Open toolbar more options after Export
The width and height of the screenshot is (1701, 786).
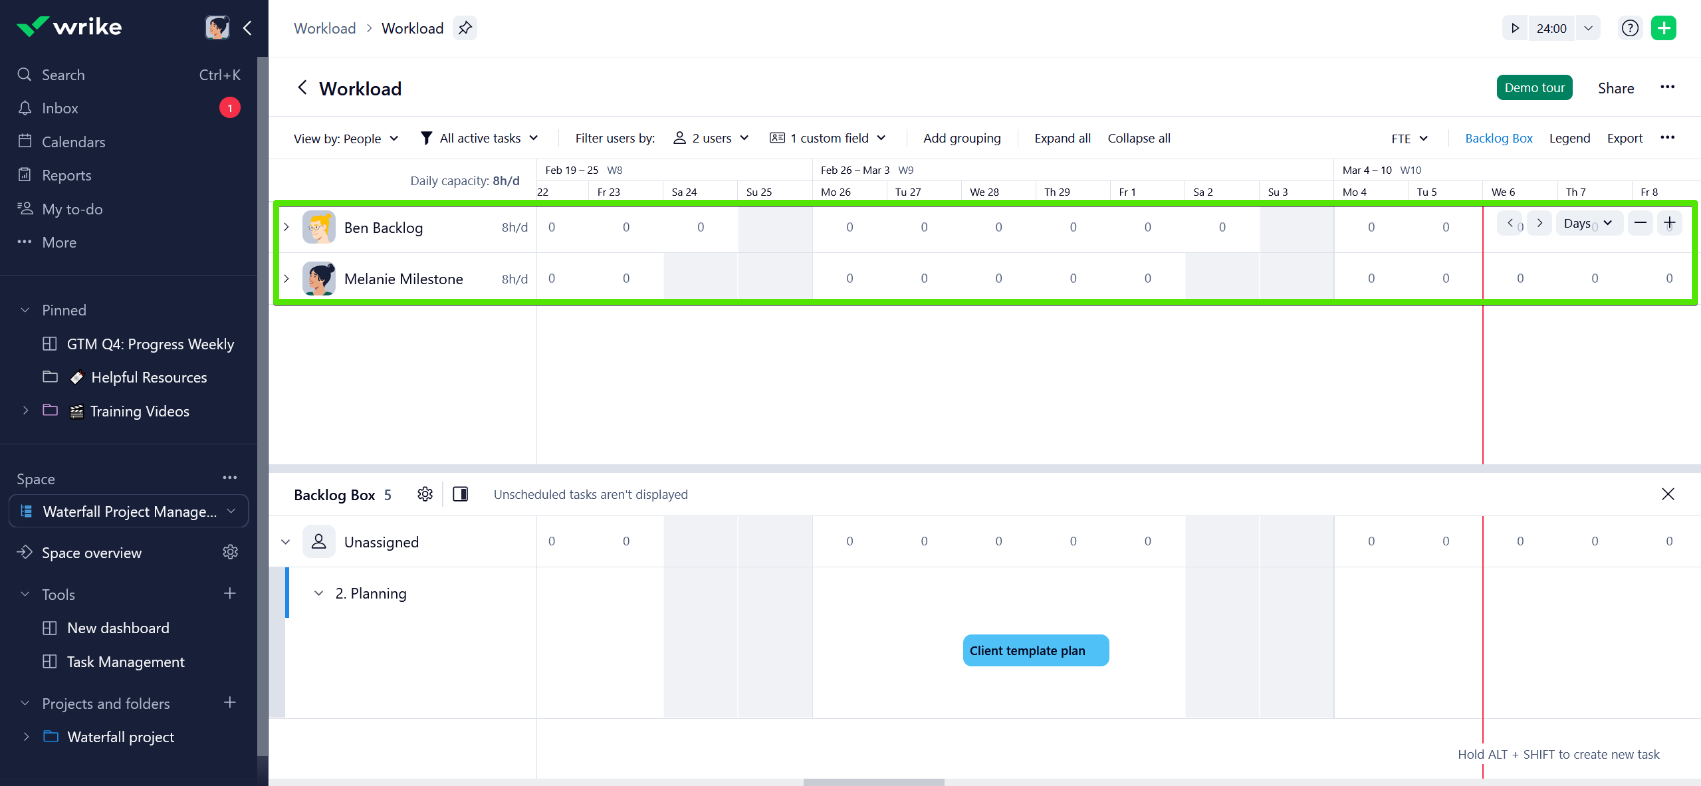[1667, 138]
